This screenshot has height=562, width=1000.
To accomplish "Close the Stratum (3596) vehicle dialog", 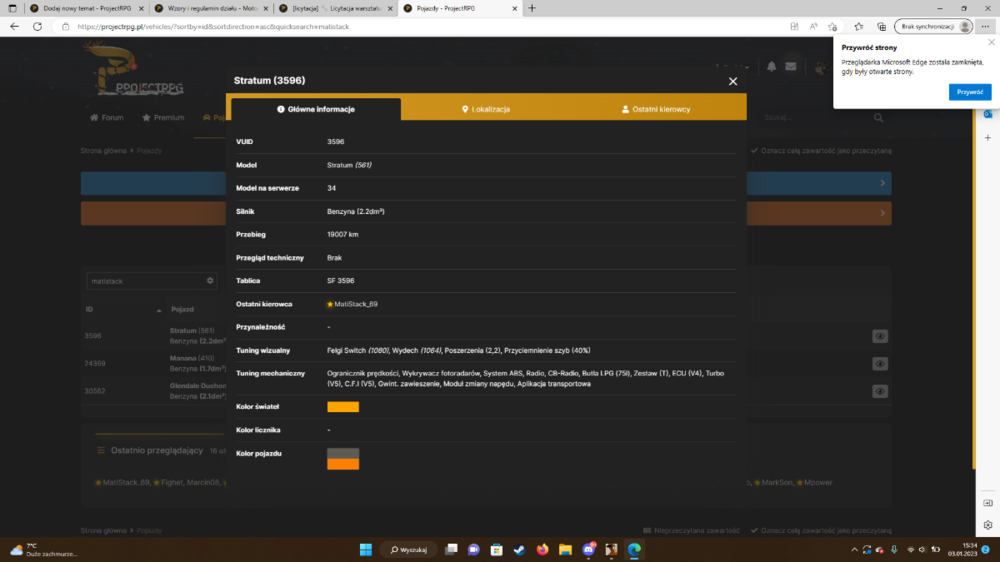I will click(733, 81).
